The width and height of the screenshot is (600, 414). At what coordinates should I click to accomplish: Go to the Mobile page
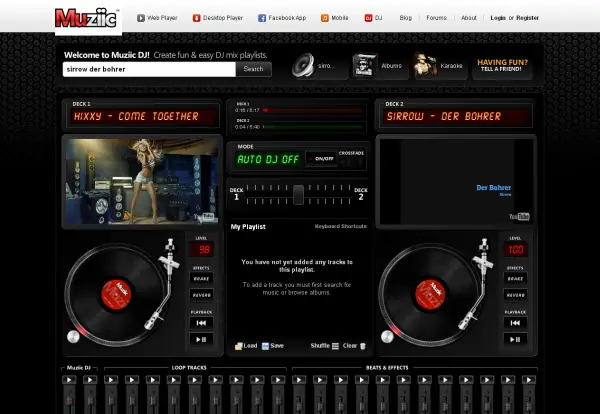(x=334, y=18)
